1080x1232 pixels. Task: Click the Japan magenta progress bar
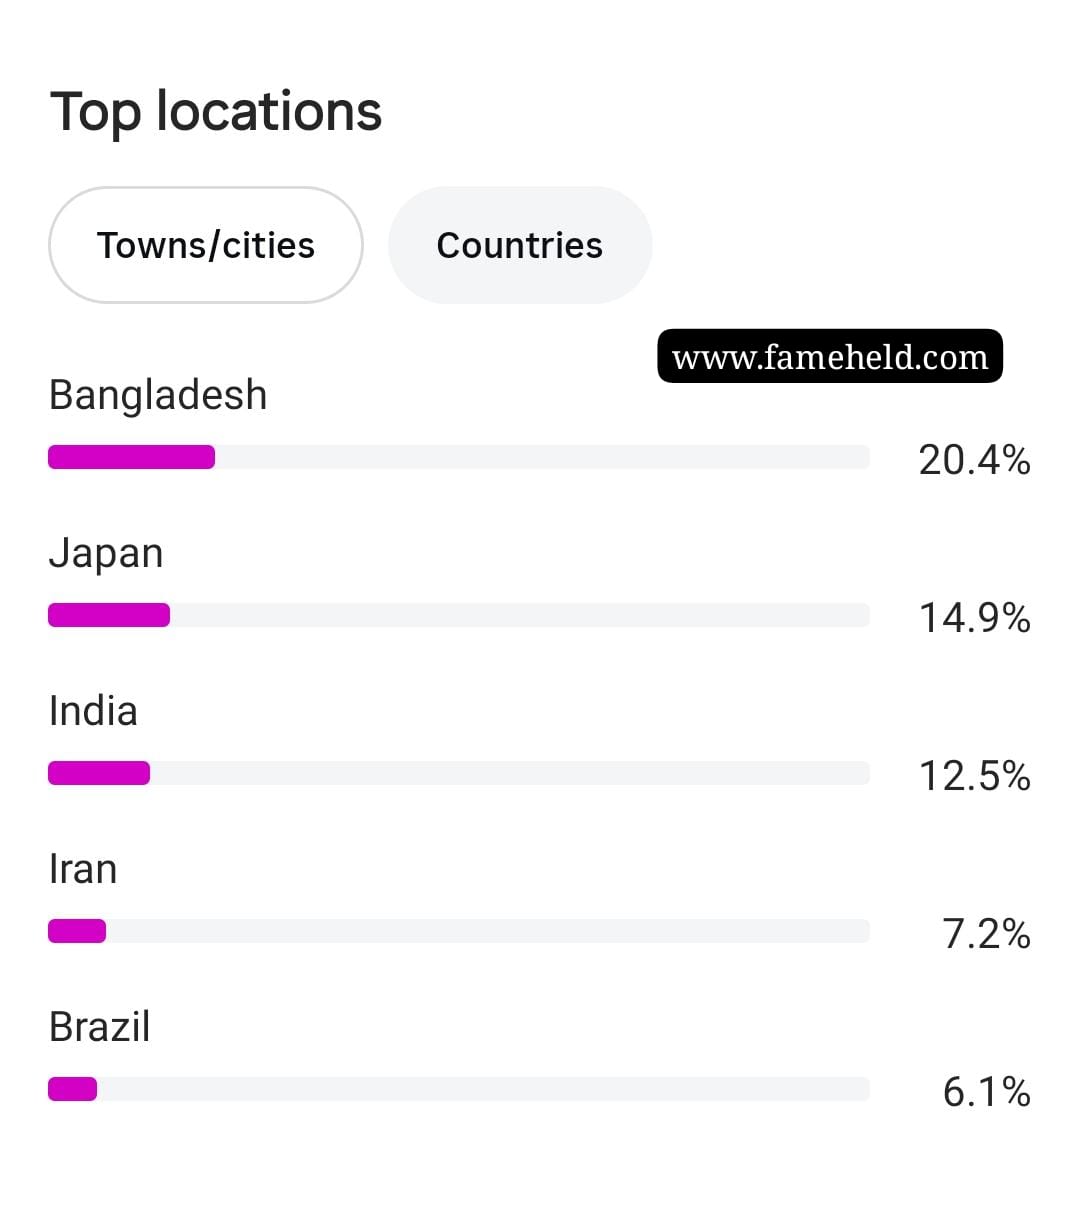point(109,615)
